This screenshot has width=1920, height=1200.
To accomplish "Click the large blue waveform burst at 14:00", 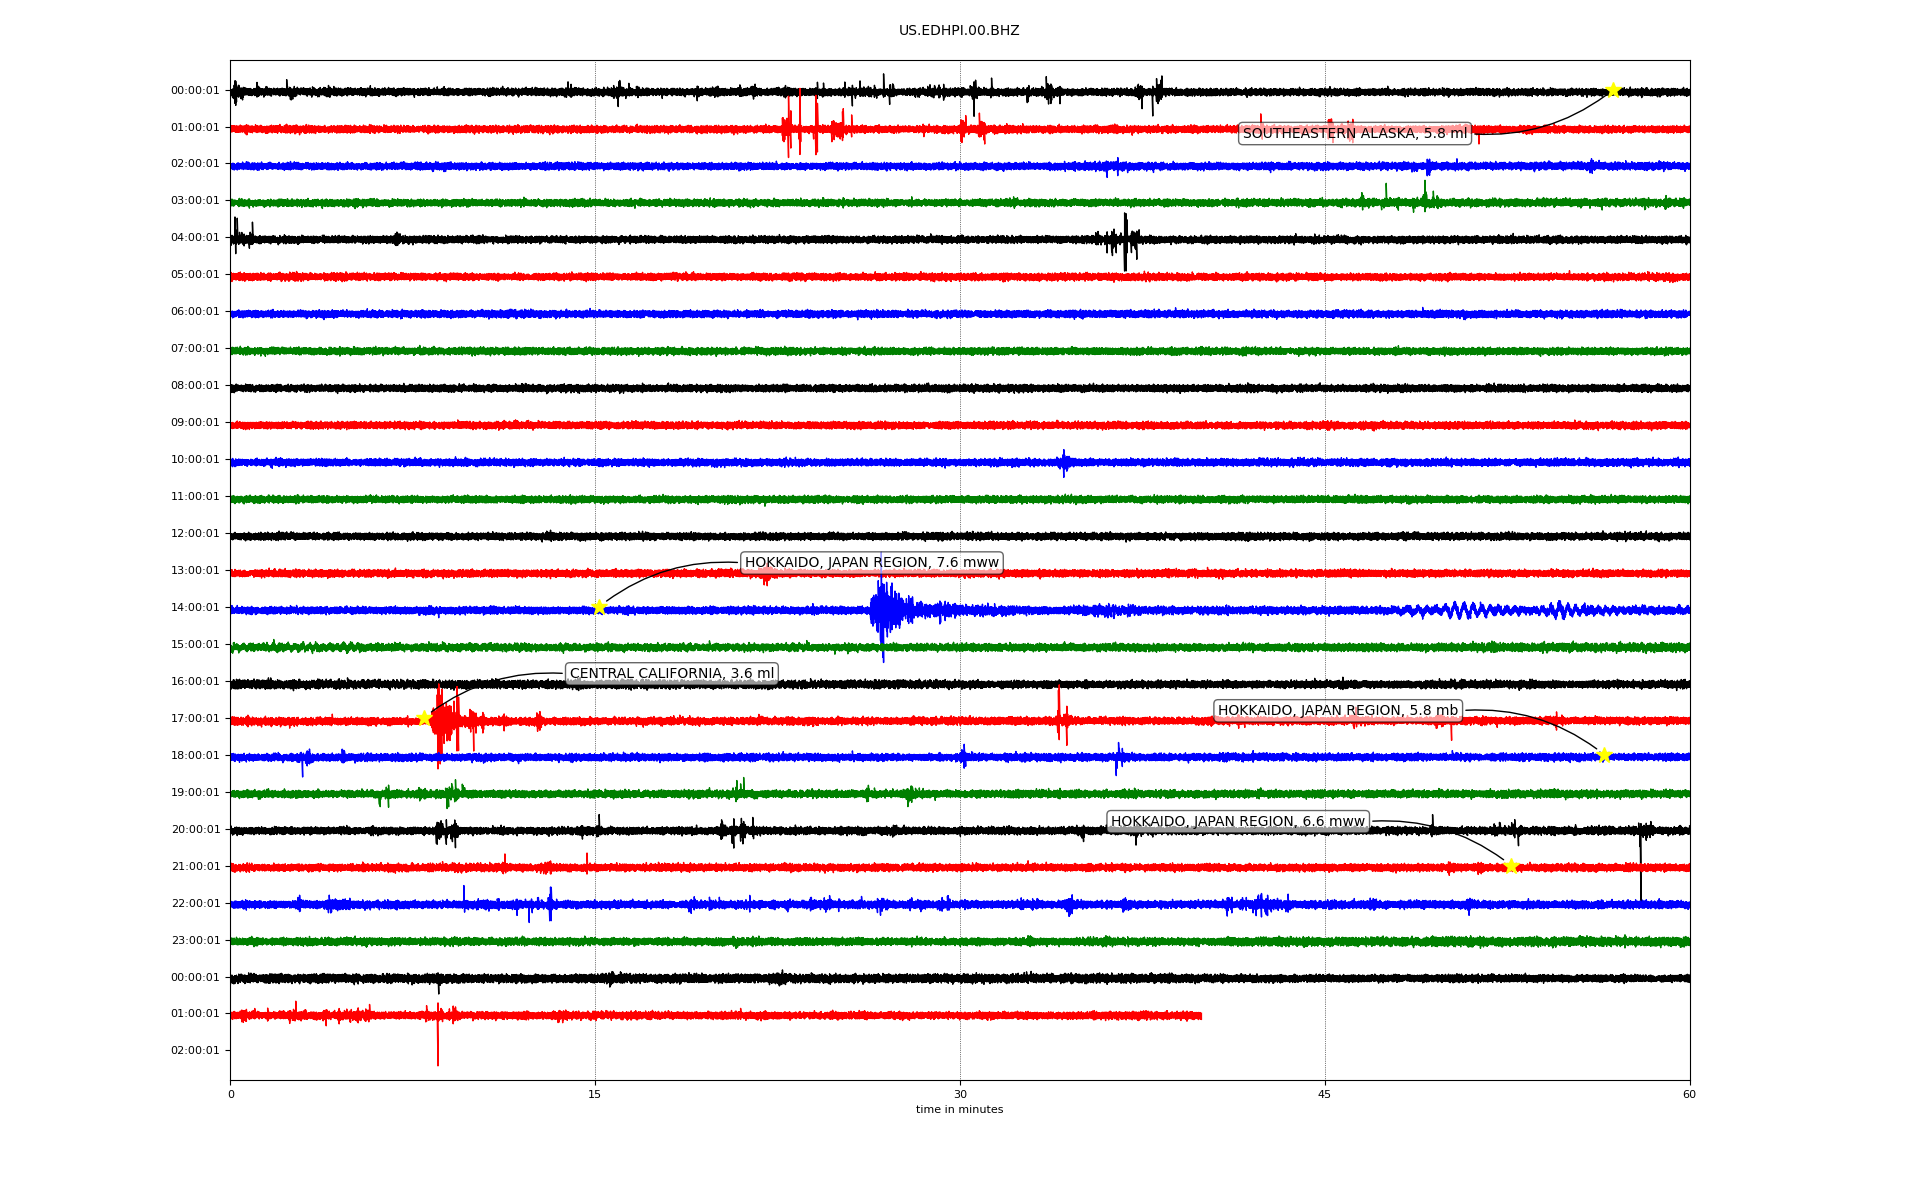I will [884, 610].
